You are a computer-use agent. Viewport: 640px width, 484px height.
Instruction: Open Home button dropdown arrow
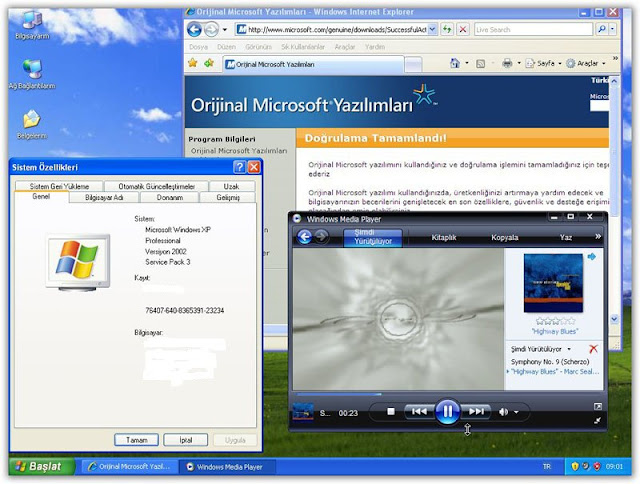point(467,63)
